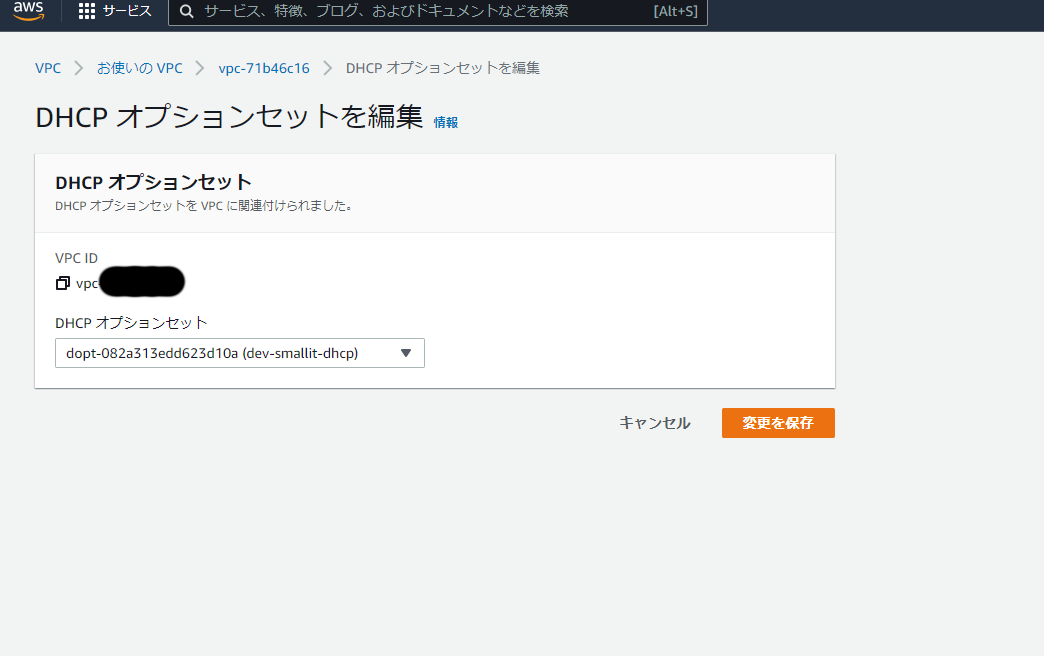Image resolution: width=1044 pixels, height=656 pixels.
Task: Go to VPC in the breadcrumb
Action: pos(48,68)
